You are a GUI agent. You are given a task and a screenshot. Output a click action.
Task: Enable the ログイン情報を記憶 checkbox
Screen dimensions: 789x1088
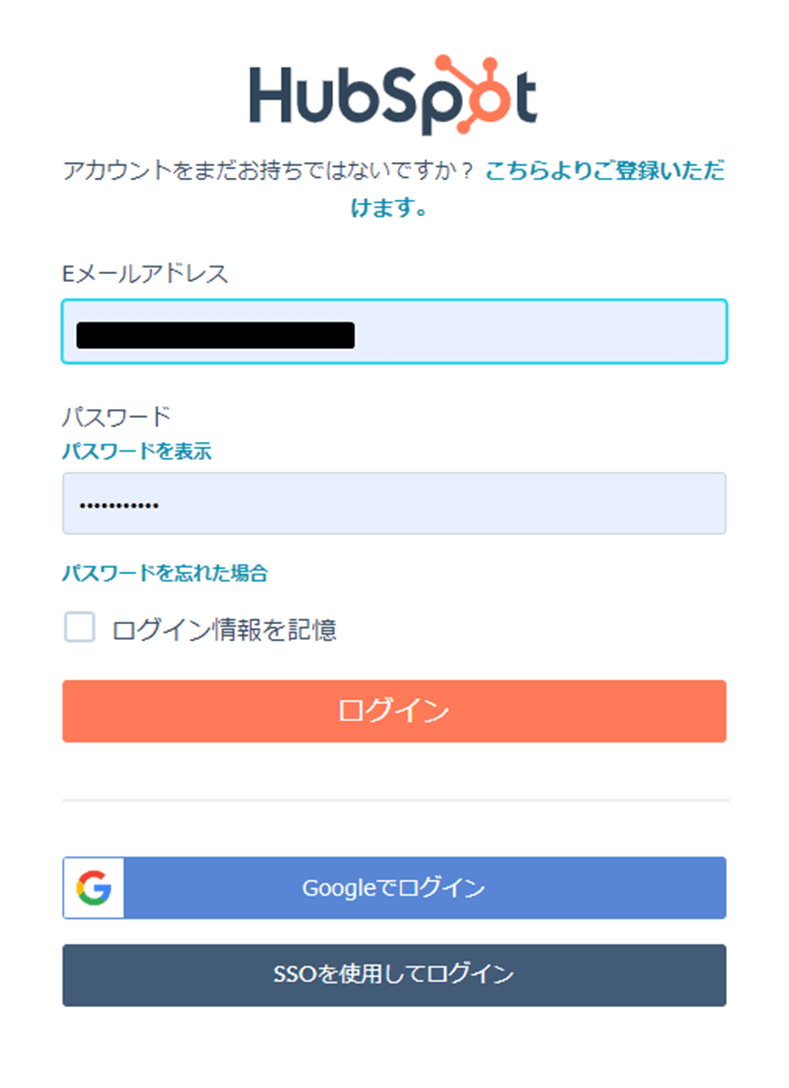(x=80, y=628)
